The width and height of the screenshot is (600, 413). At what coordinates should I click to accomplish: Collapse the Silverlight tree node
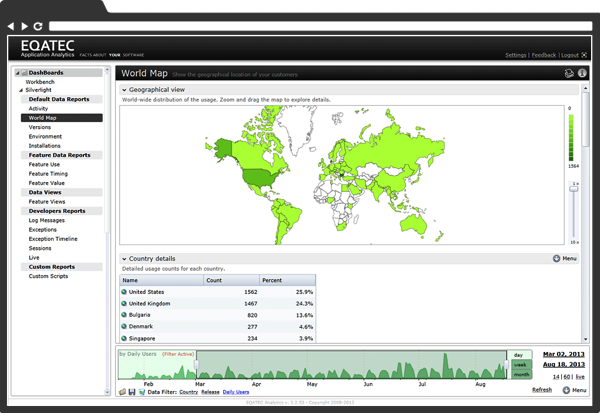tap(21, 90)
